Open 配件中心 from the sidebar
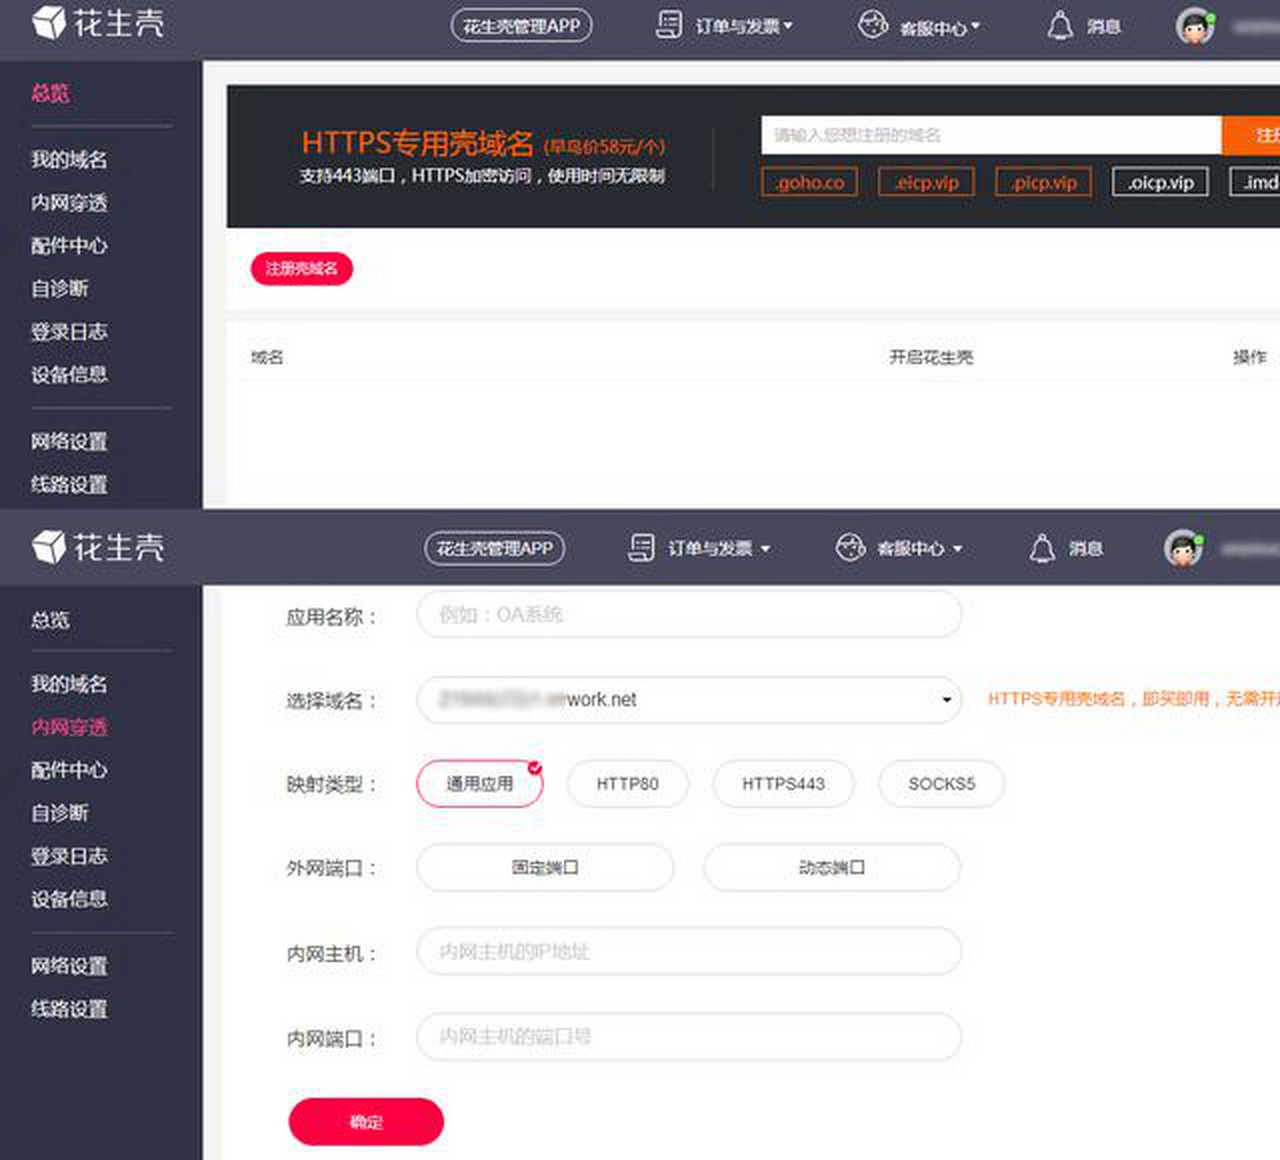The height and width of the screenshot is (1160, 1280). pos(67,246)
